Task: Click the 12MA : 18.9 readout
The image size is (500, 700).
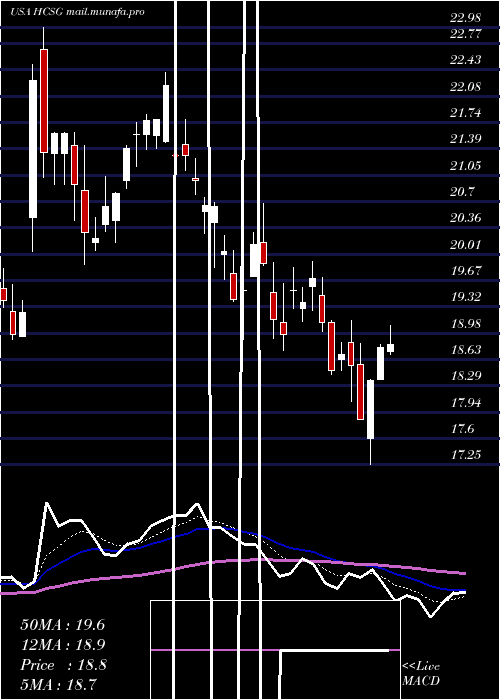Action: coord(63,645)
